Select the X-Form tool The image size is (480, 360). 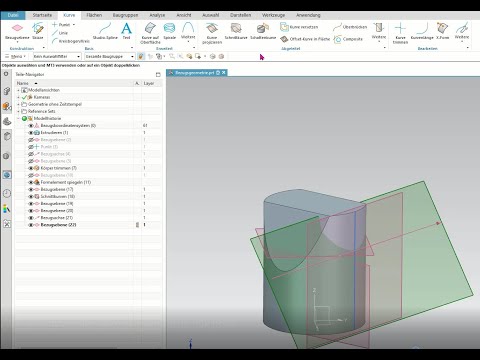click(443, 31)
